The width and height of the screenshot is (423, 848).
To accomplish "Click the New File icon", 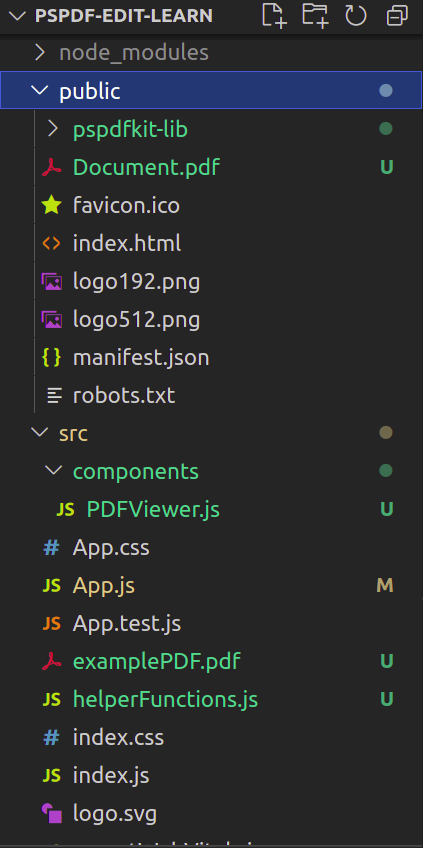I will click(274, 15).
